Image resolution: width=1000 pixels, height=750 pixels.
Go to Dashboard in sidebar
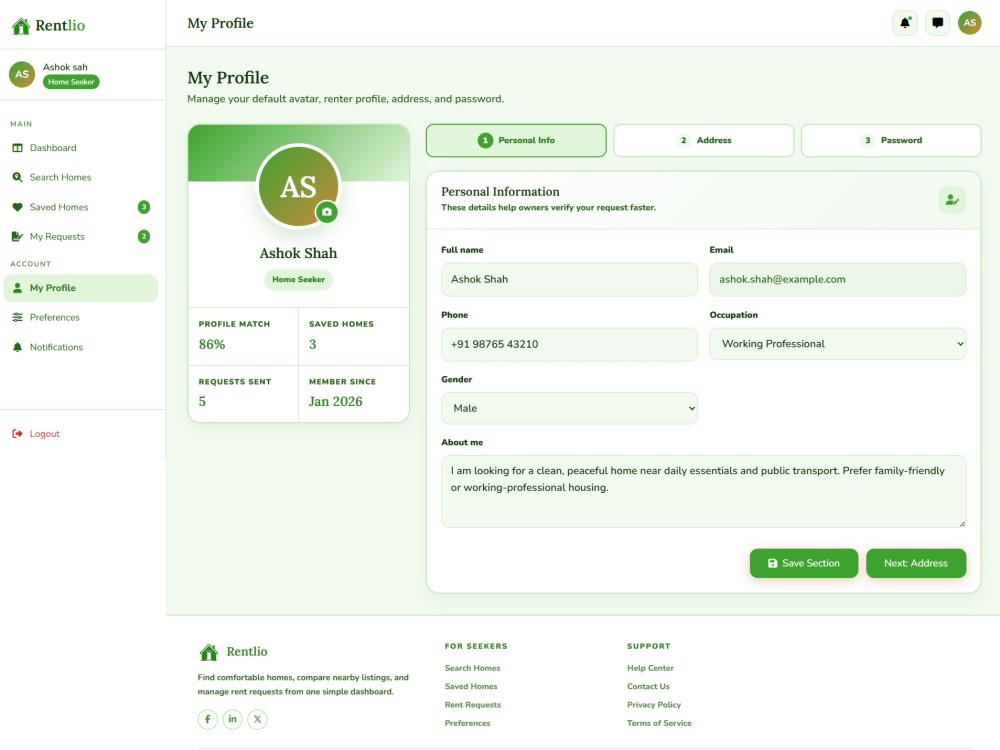[80, 148]
